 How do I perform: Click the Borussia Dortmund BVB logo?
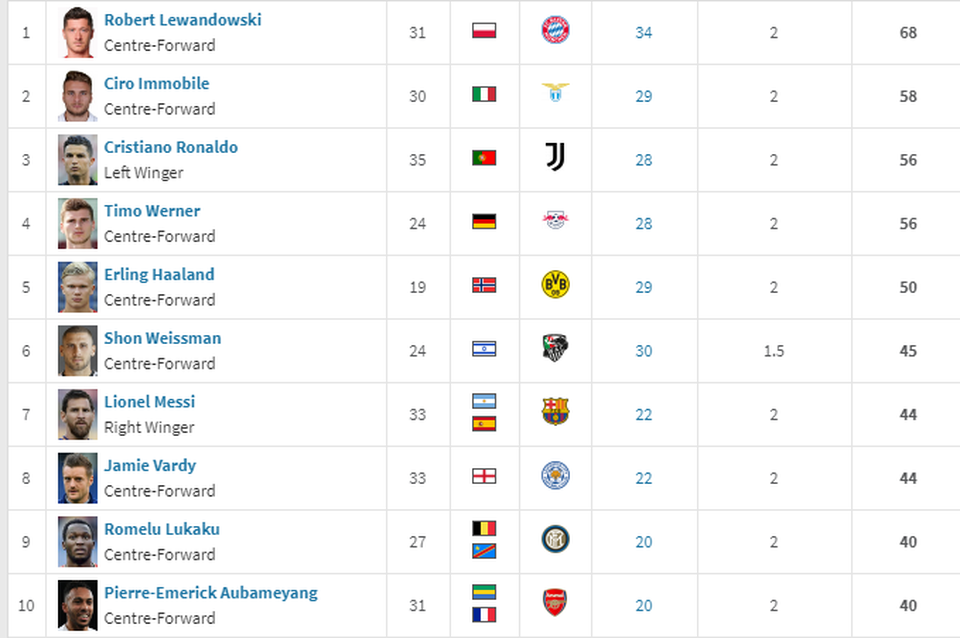[x=555, y=284]
